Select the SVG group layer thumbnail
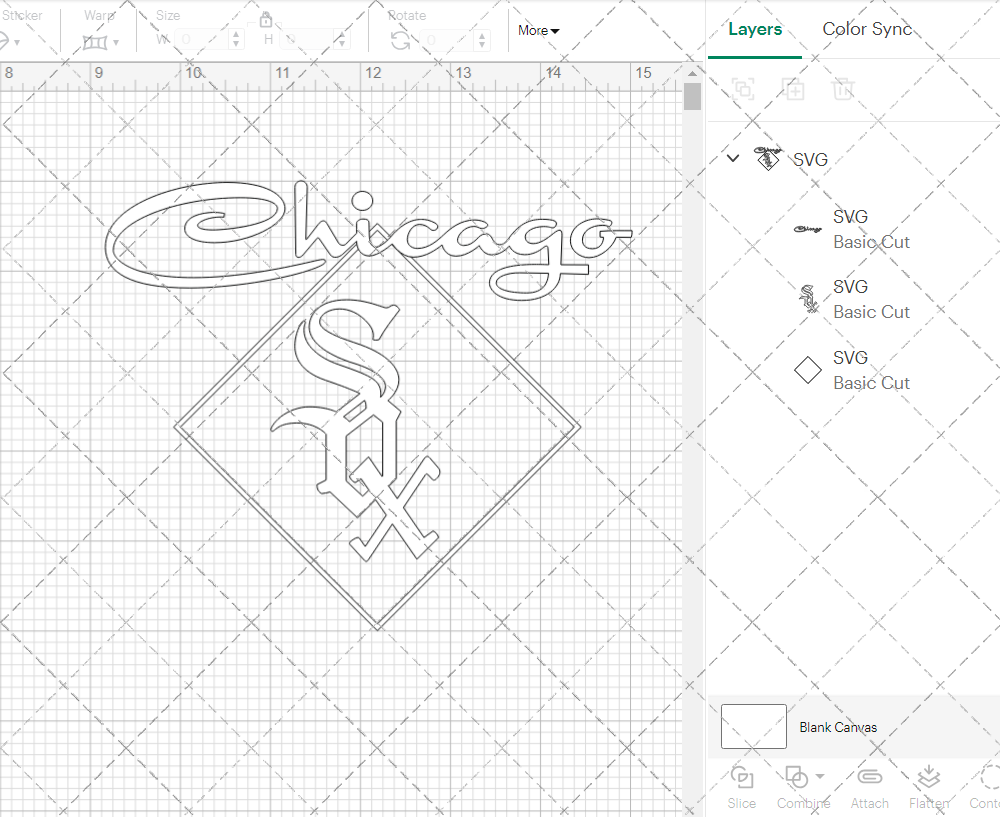Viewport: 1000px width, 817px height. click(767, 158)
